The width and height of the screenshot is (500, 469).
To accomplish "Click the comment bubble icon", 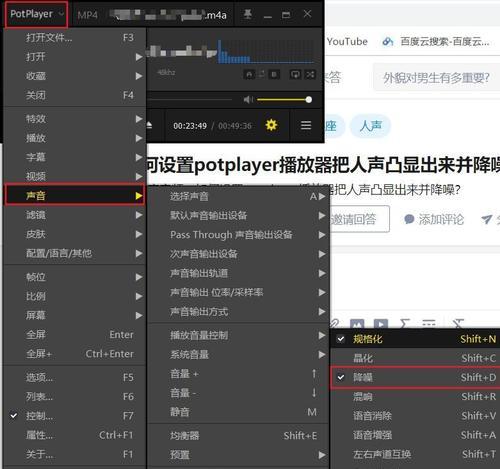I will click(409, 219).
